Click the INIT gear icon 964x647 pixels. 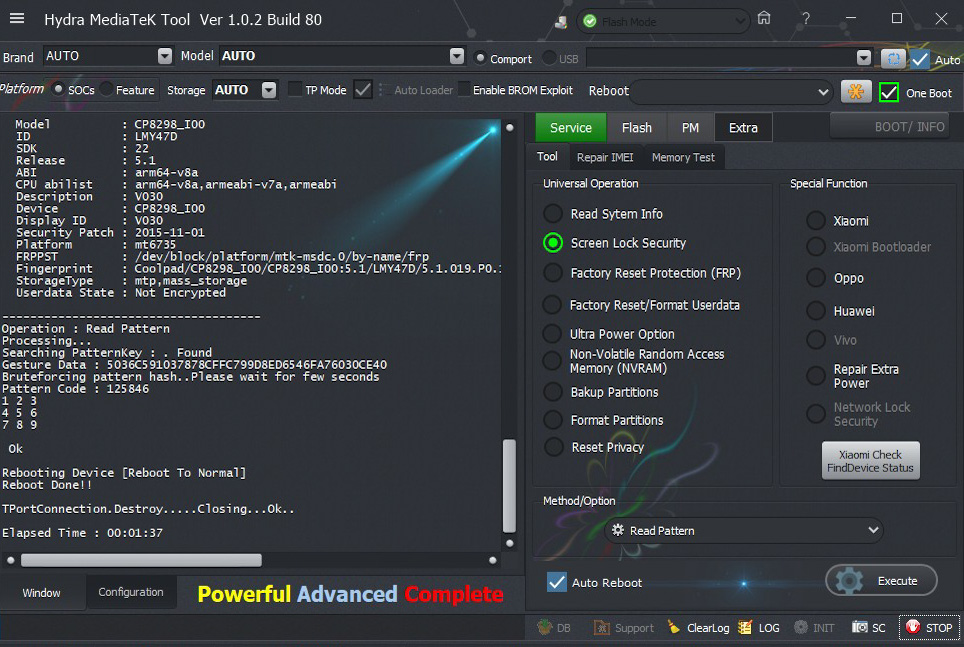[x=800, y=627]
